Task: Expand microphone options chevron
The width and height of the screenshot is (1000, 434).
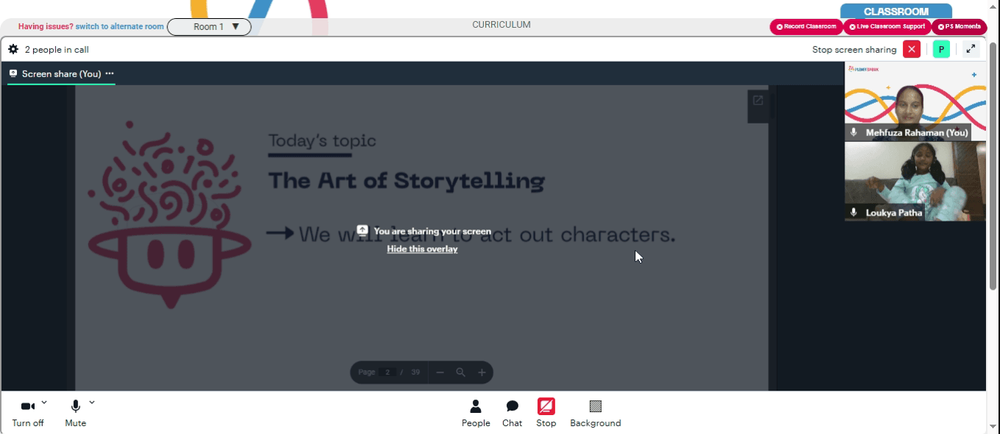Action: point(92,402)
